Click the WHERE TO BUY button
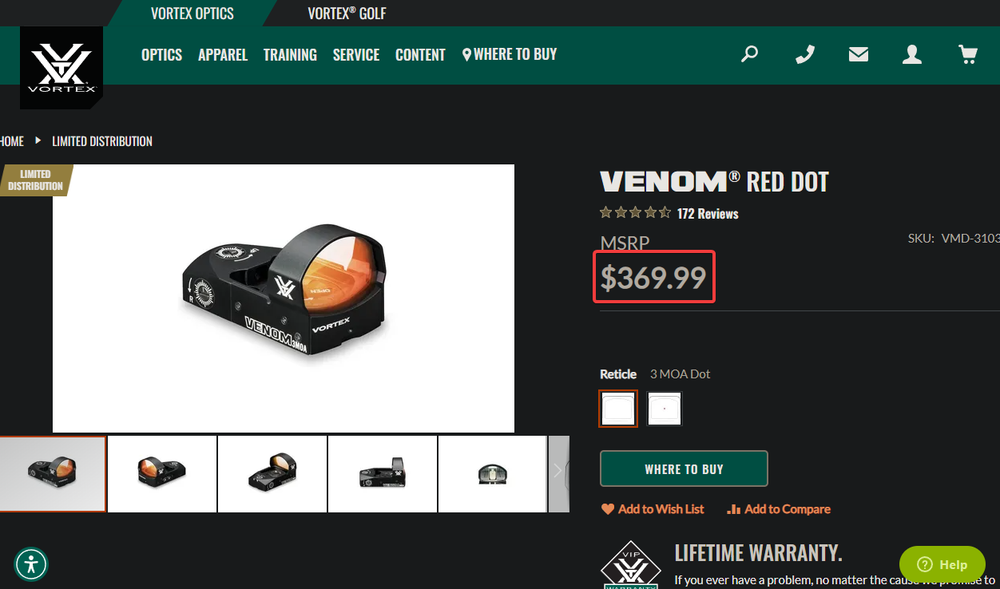The height and width of the screenshot is (589, 1000). tap(684, 469)
